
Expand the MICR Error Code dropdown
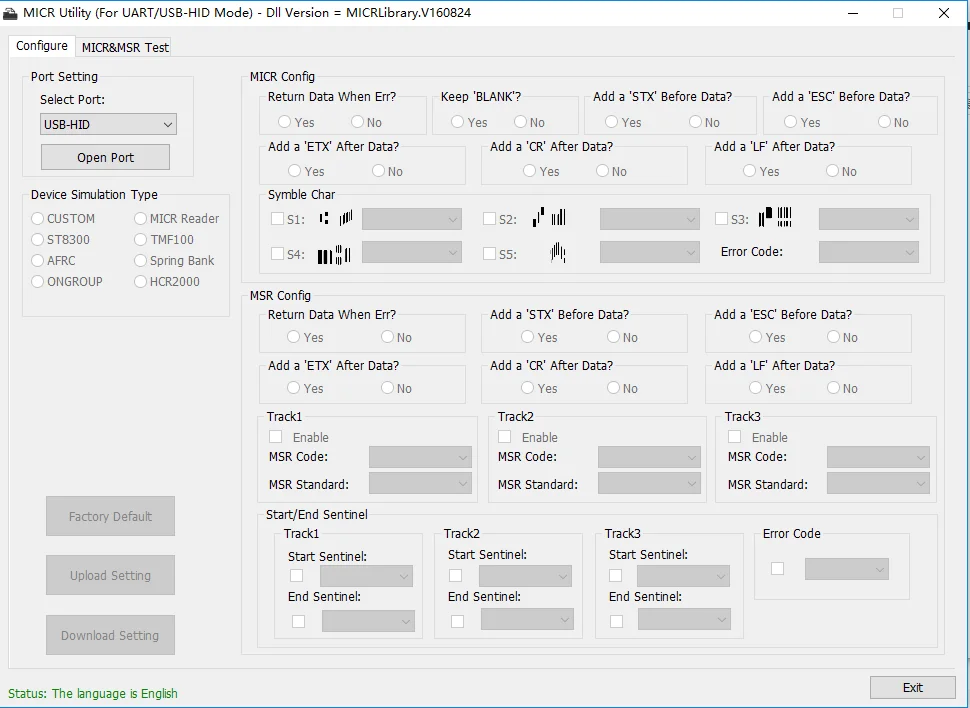[868, 253]
